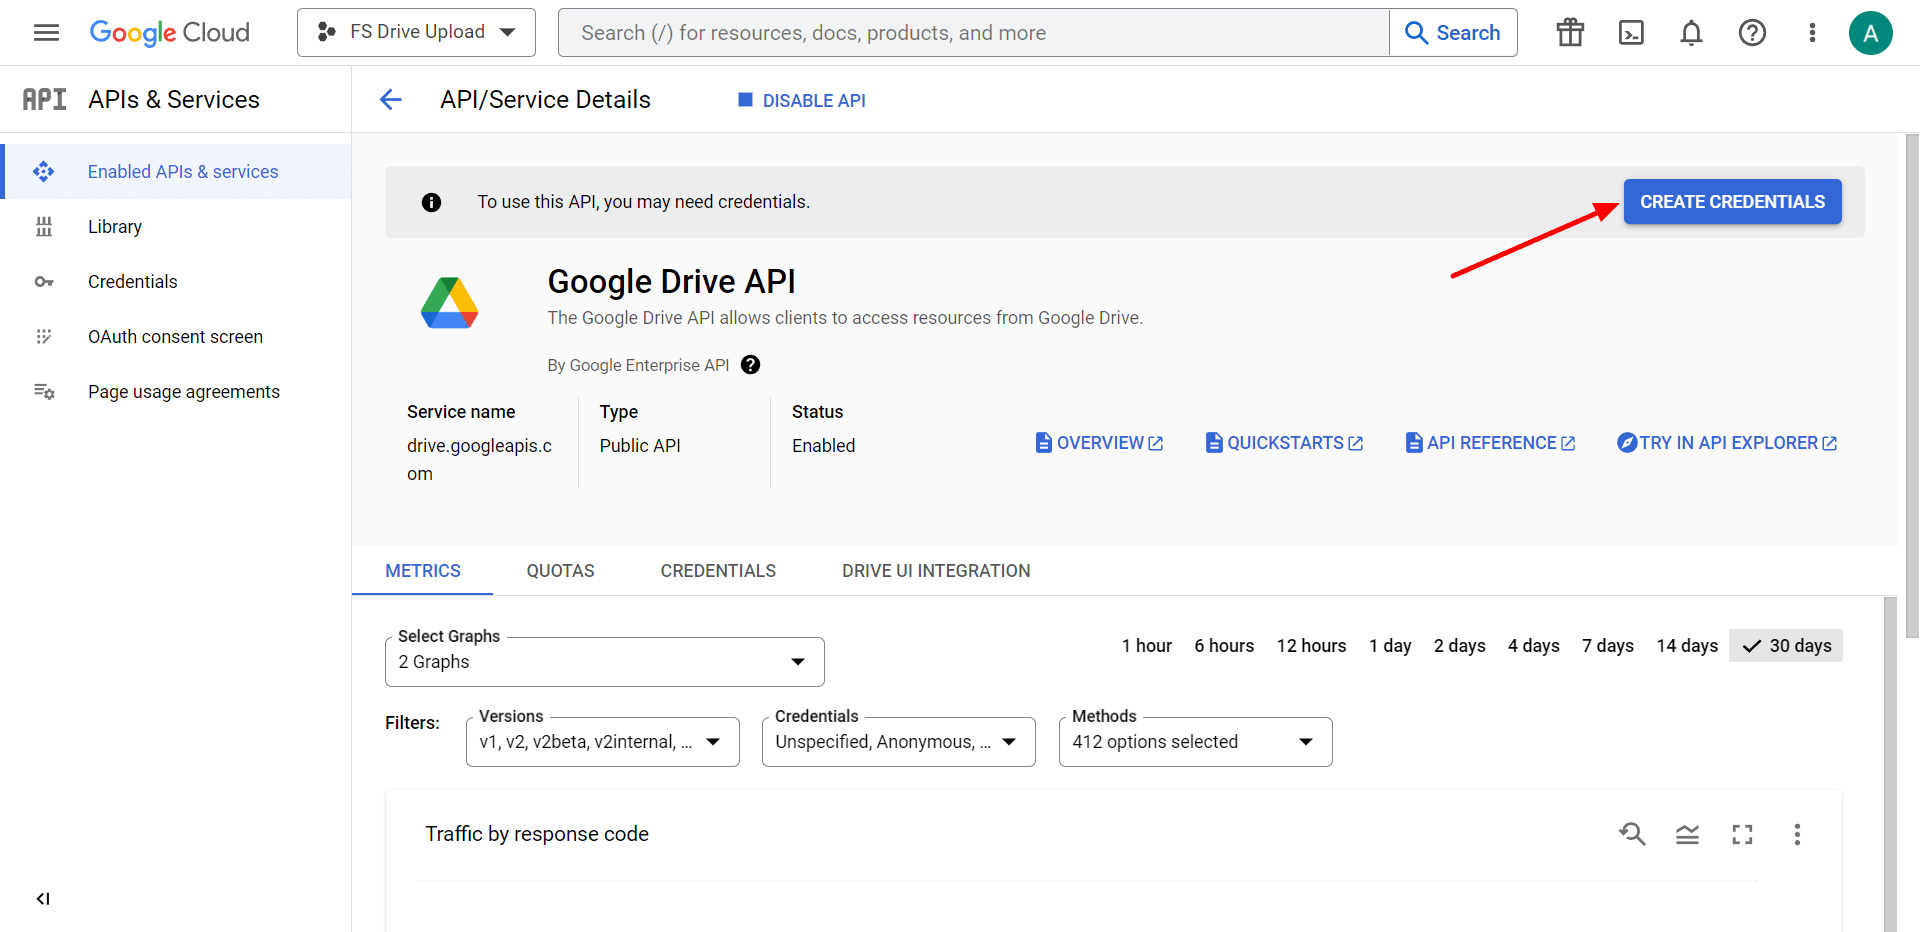Click the page vertical scrollbar

1912,386
